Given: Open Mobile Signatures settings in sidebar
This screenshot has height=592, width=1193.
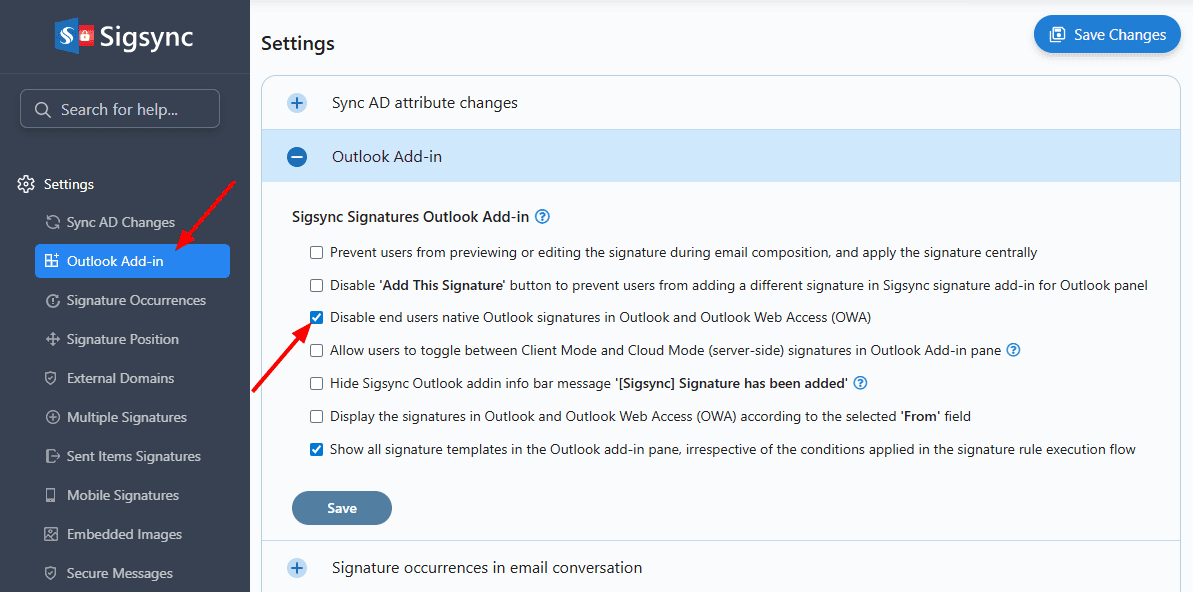Looking at the screenshot, I should click(122, 495).
